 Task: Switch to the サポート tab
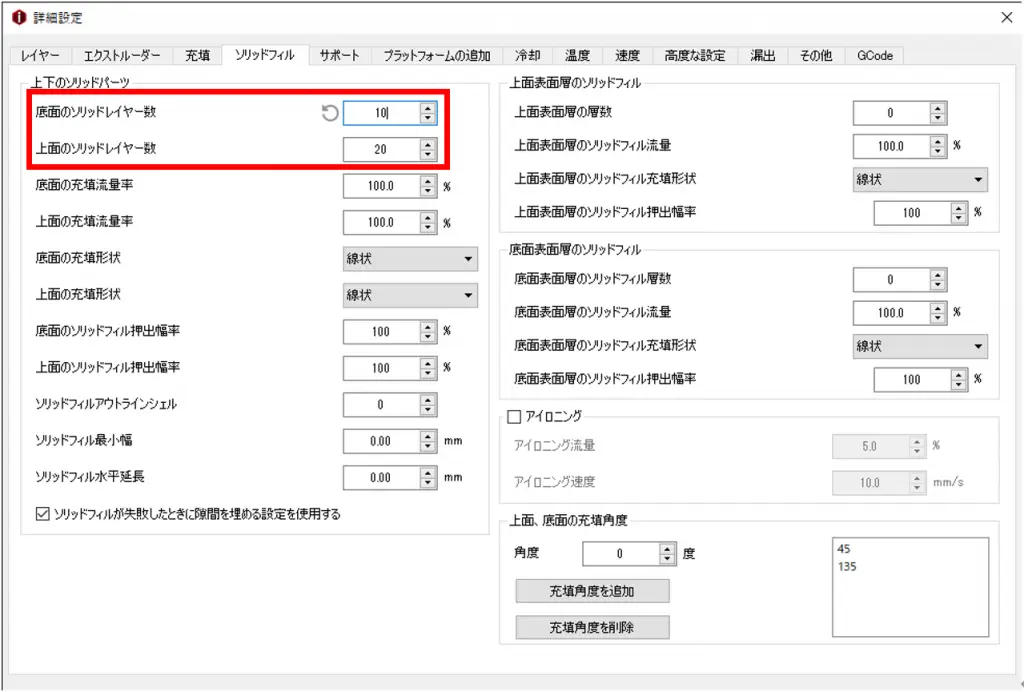(340, 56)
